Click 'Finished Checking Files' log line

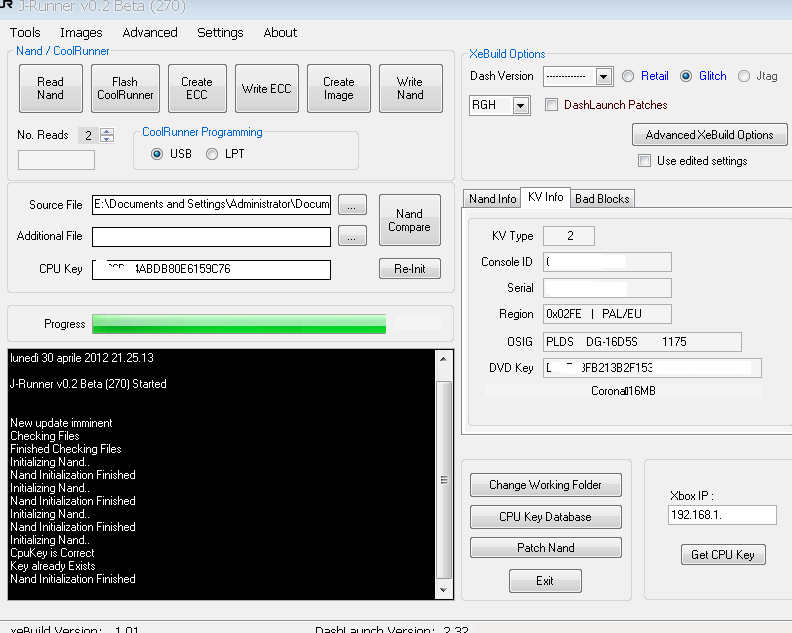click(66, 449)
